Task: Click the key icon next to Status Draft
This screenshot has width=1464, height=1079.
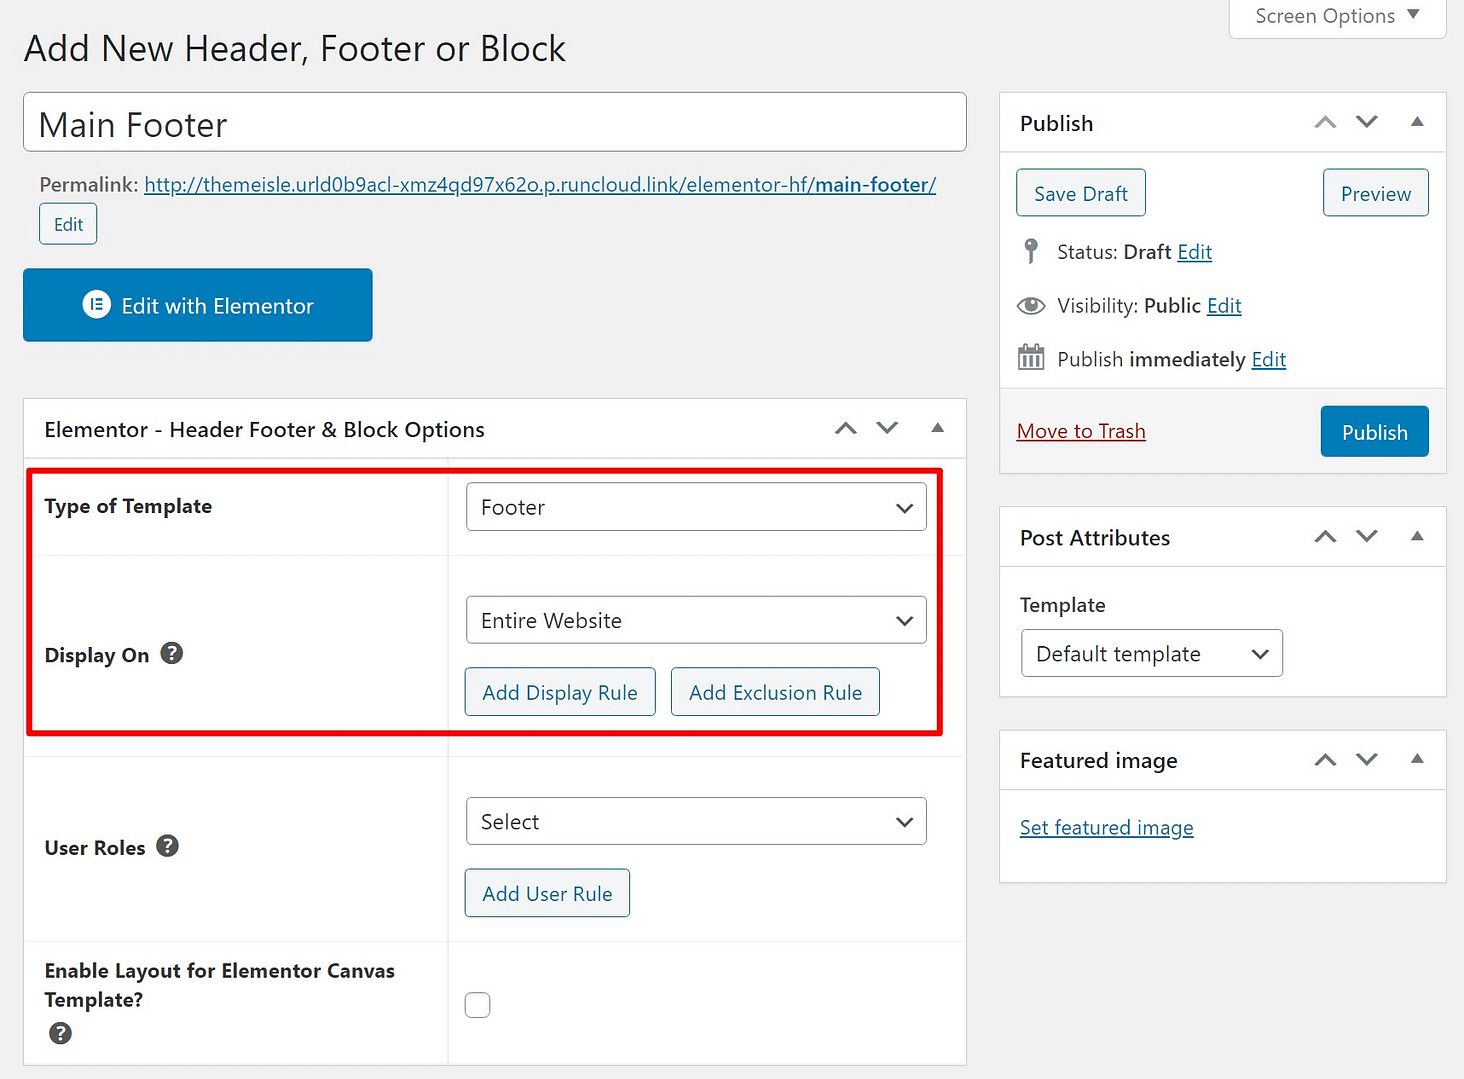Action: (x=1030, y=251)
